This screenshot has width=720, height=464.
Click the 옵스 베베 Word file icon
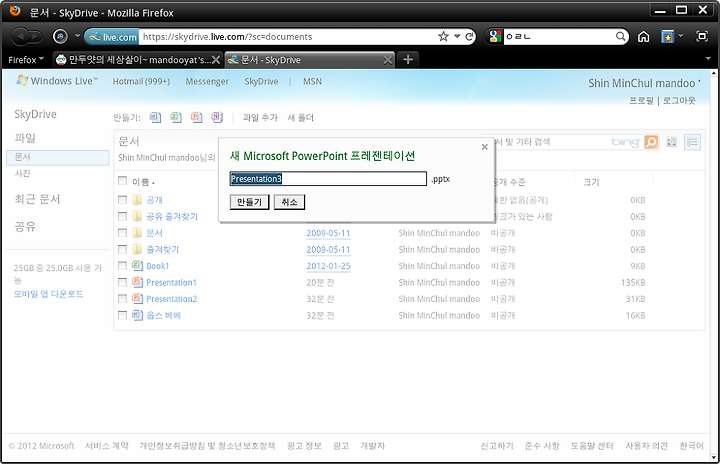coord(137,315)
